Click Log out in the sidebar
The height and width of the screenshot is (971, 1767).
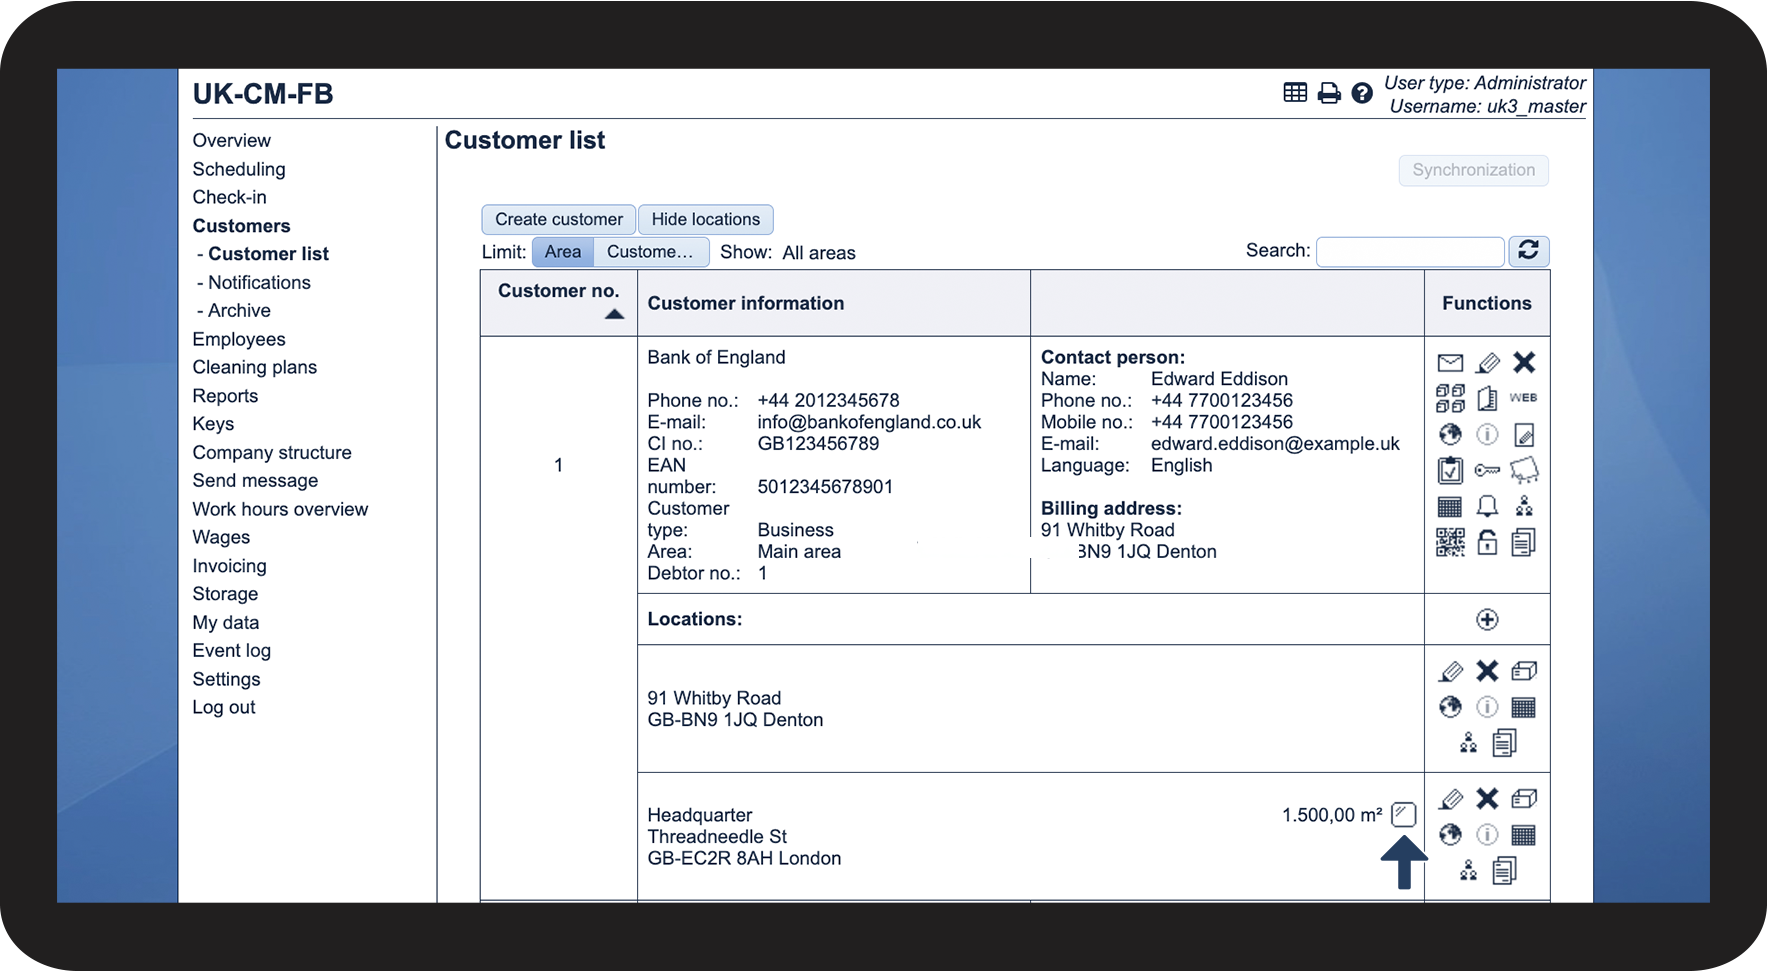[x=224, y=707]
